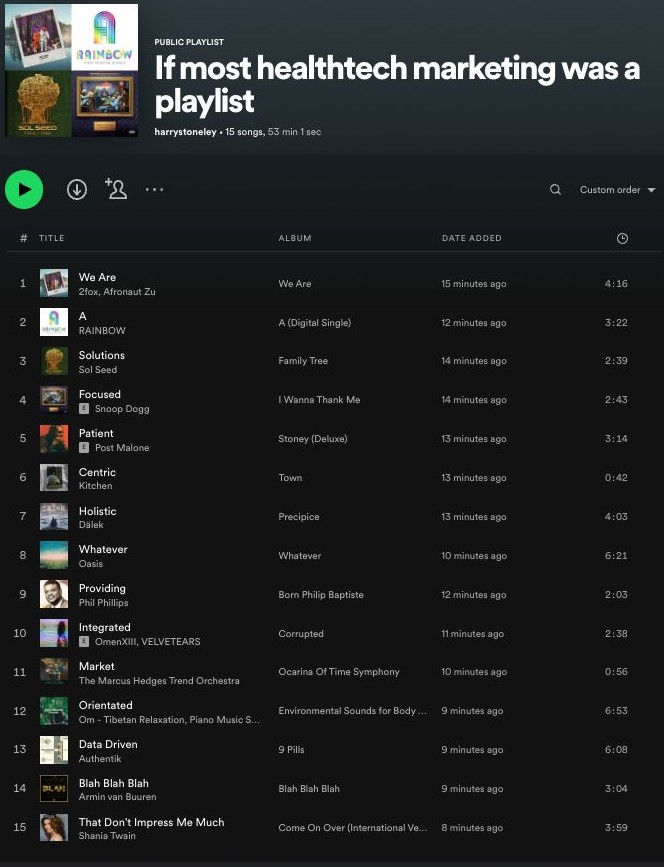Sort by the Album column header
Viewport: 664px width, 867px height.
tap(295, 238)
